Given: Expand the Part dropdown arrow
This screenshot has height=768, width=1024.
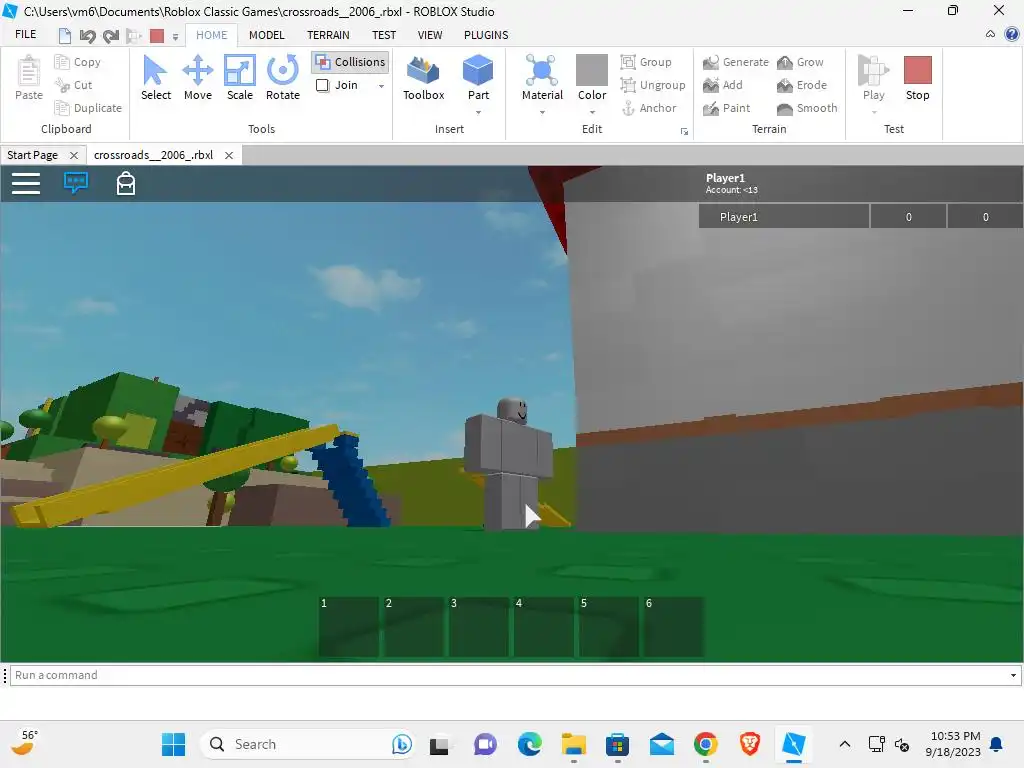Looking at the screenshot, I should 478,112.
